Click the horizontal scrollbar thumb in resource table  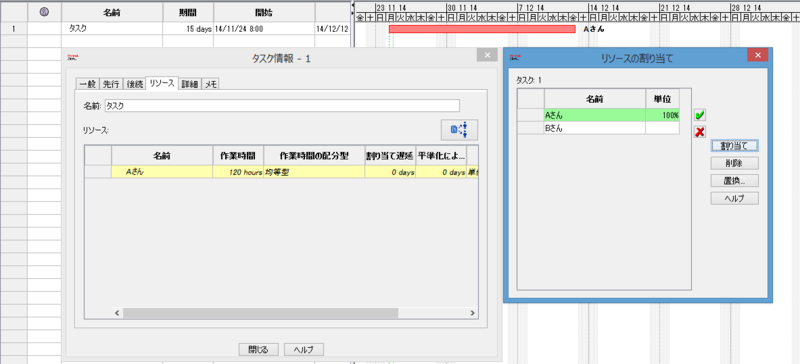tap(260, 313)
